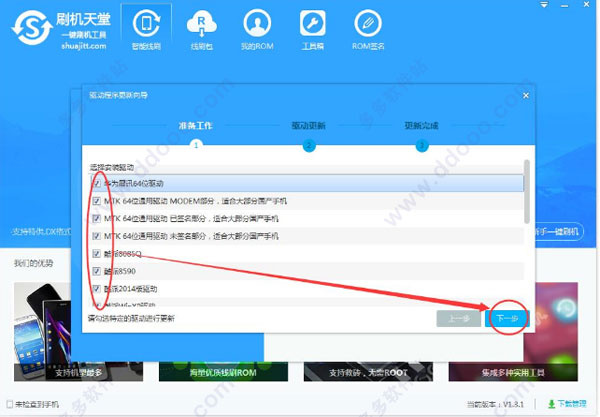Select step 1 circle under 准备工作
The height and width of the screenshot is (417, 600).
point(196,145)
